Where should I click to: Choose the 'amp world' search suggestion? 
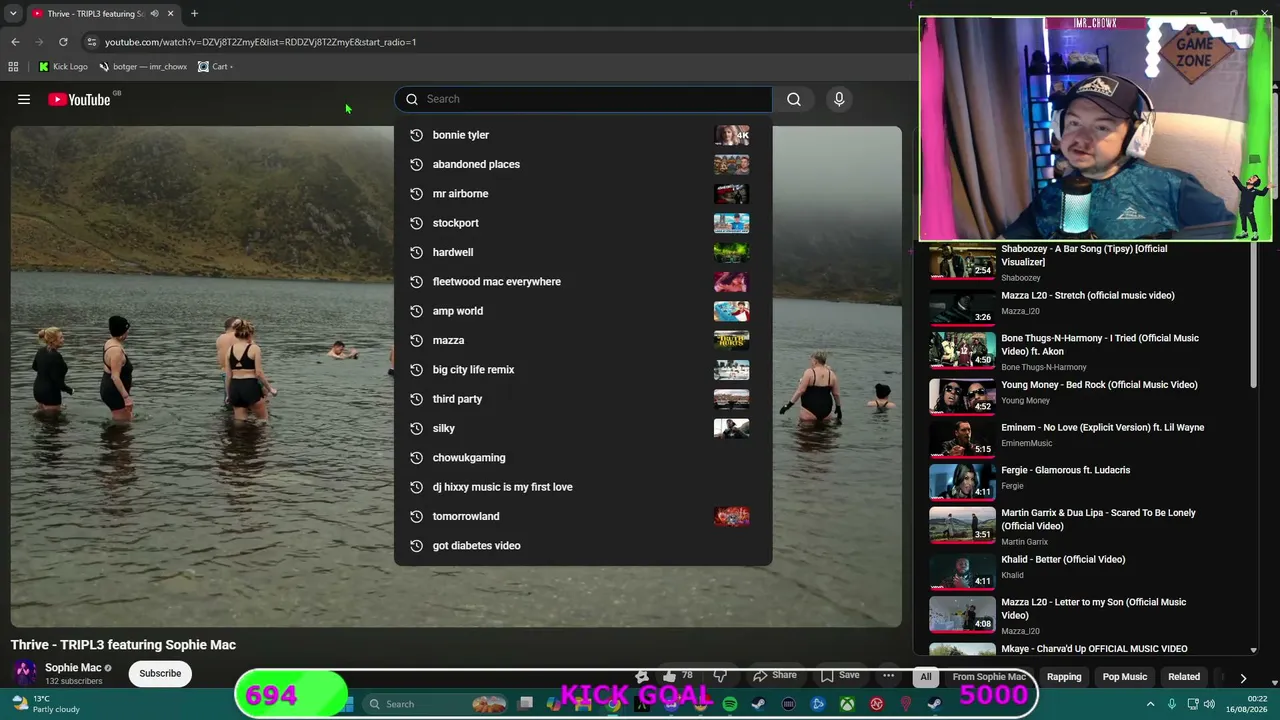point(583,311)
